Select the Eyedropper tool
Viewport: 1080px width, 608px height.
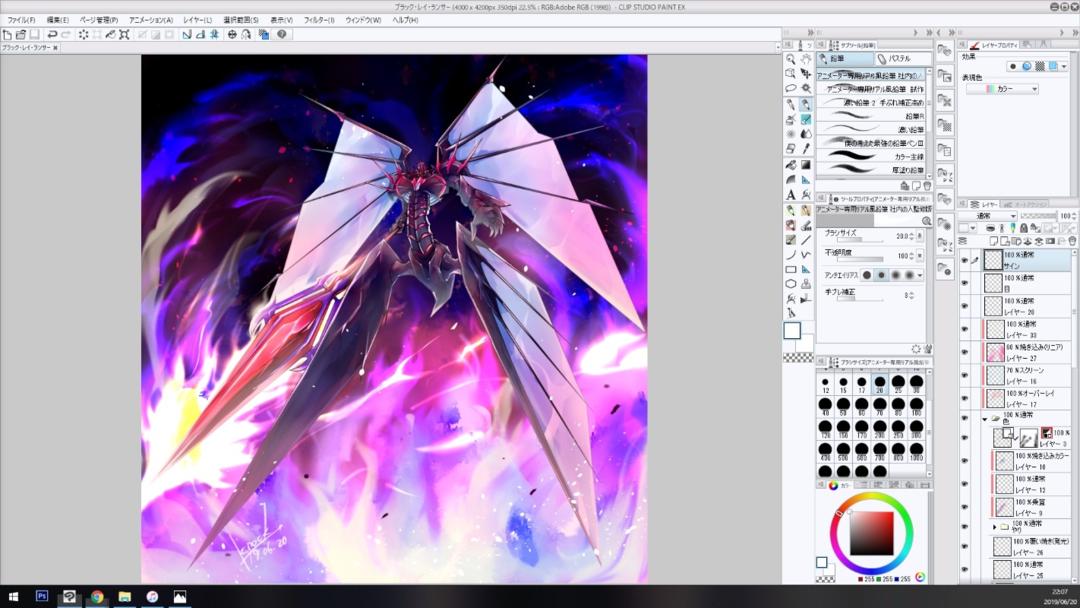pos(806,148)
